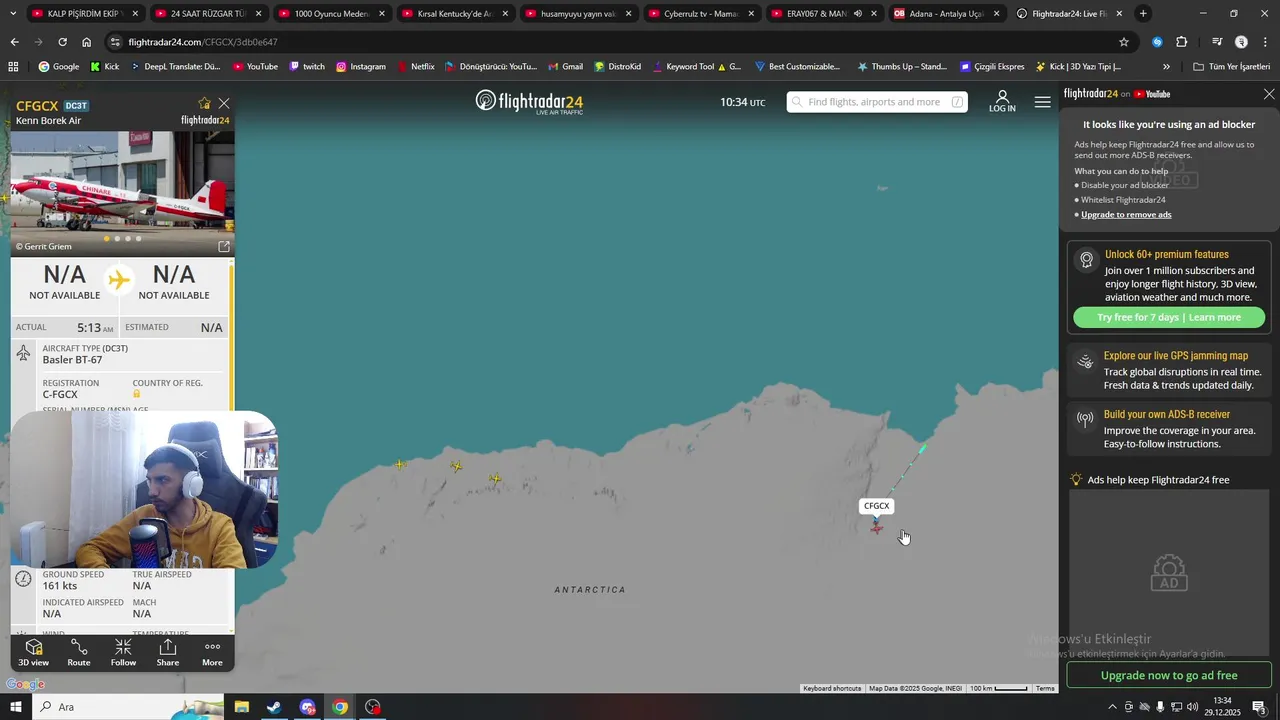The height and width of the screenshot is (720, 1280).
Task: Open the Instagram bookmark
Action: click(360, 66)
